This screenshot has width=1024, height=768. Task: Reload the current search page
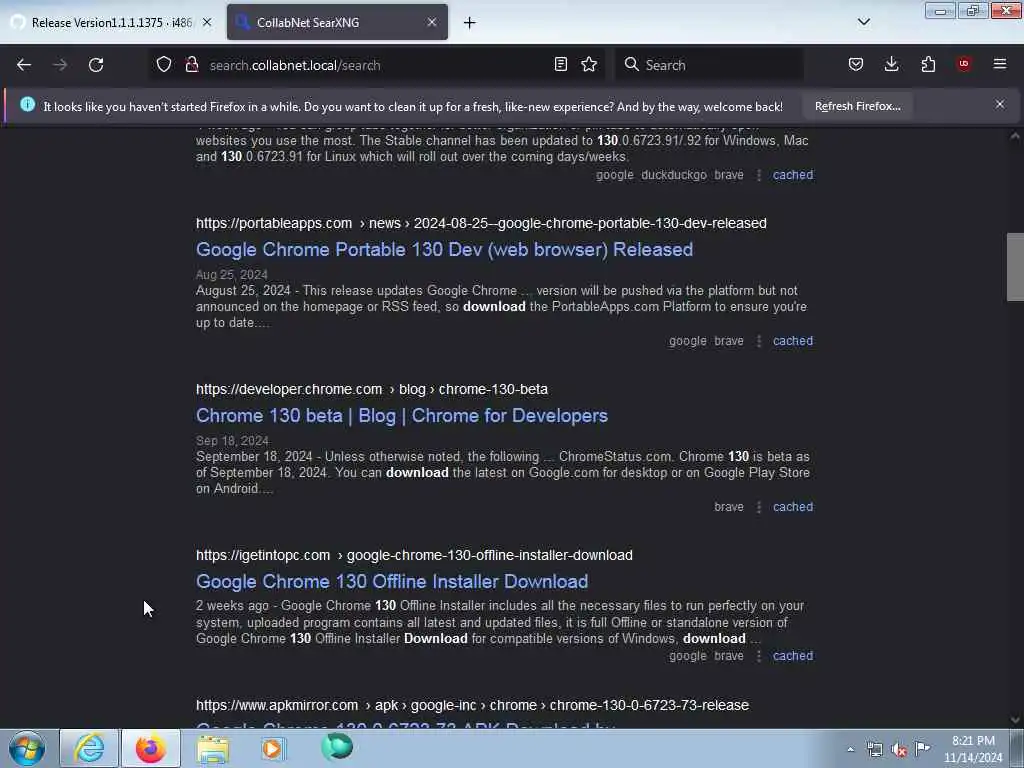[96, 65]
